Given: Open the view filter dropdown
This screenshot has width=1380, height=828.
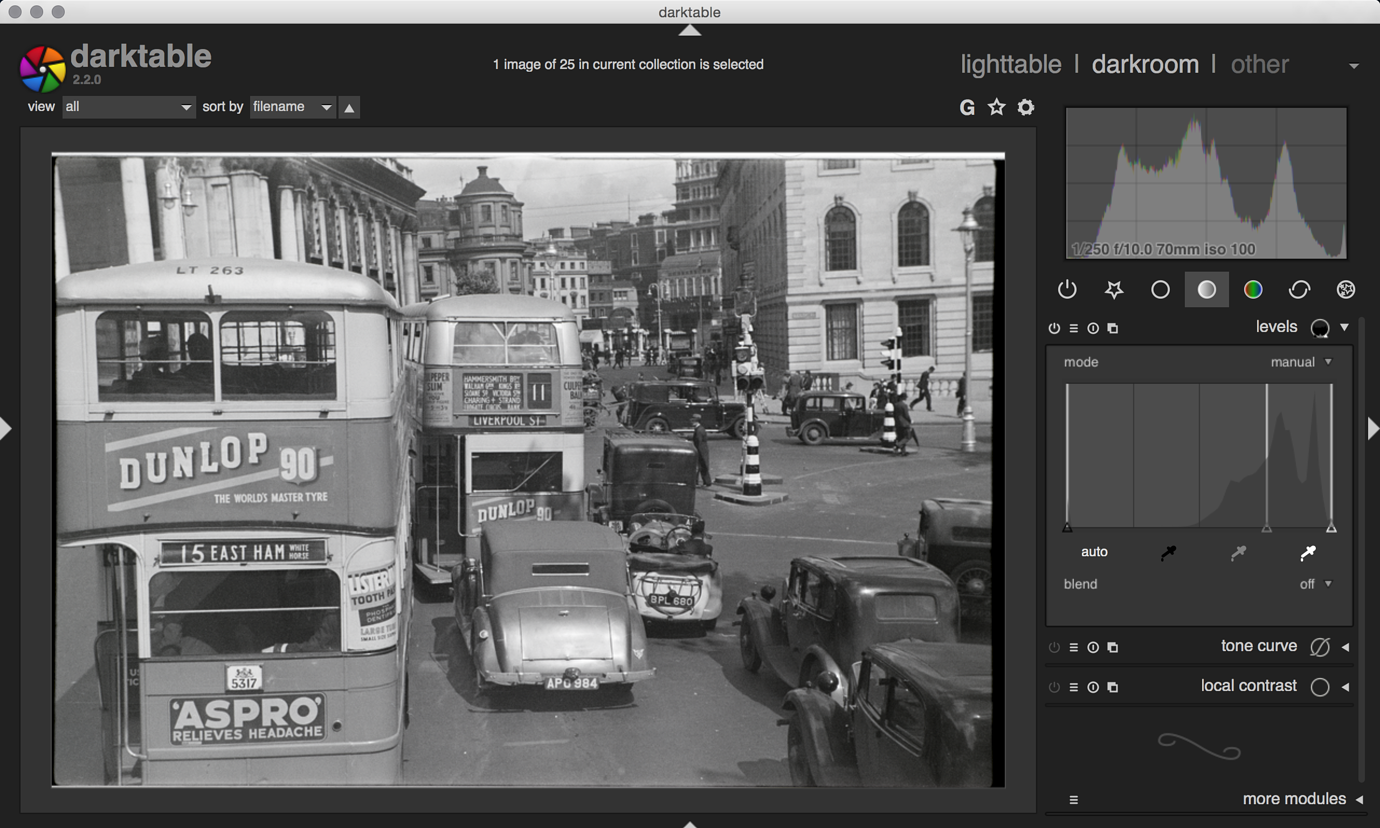Looking at the screenshot, I should (x=128, y=107).
